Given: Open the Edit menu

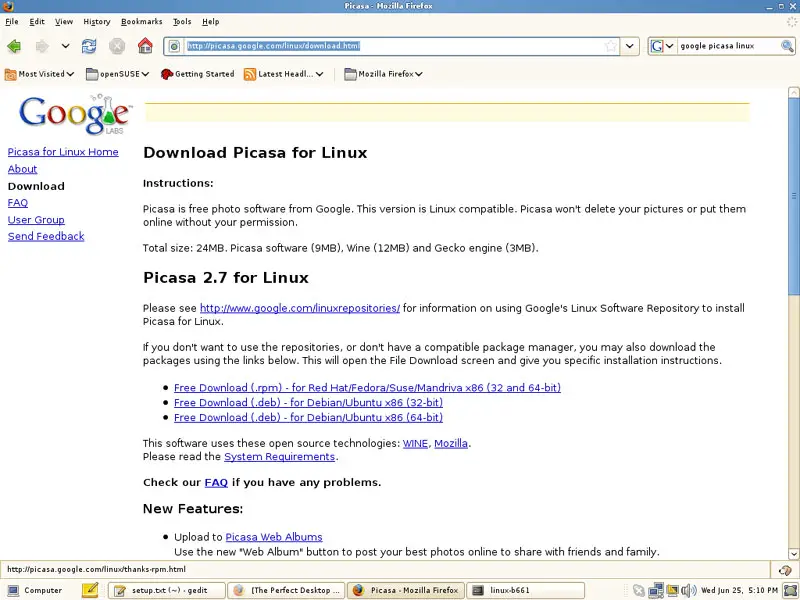Looking at the screenshot, I should tap(37, 21).
